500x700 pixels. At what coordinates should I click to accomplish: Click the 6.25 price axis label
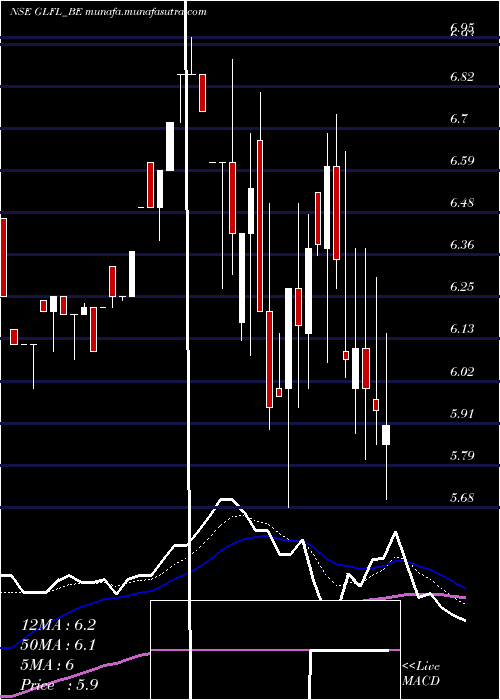click(x=462, y=287)
